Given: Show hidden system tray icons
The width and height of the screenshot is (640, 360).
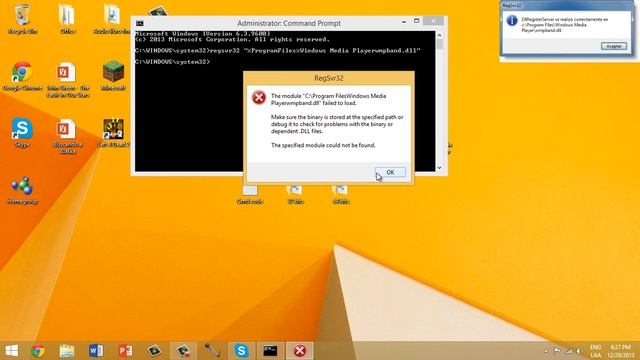Looking at the screenshot, I should (546, 351).
